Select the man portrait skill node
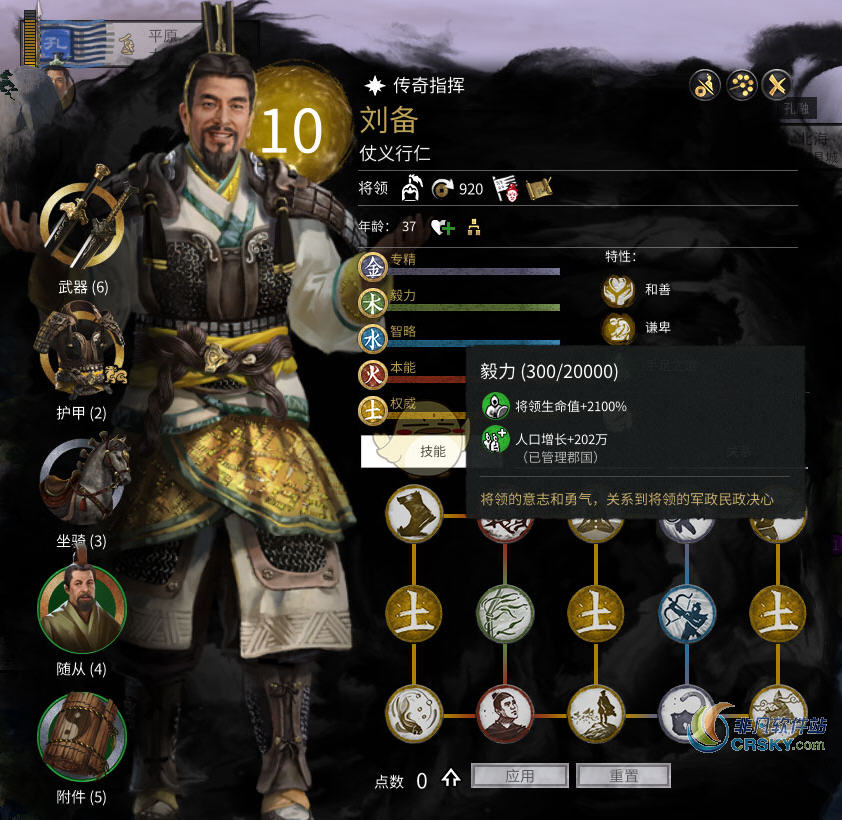This screenshot has height=820, width=842. click(x=505, y=714)
